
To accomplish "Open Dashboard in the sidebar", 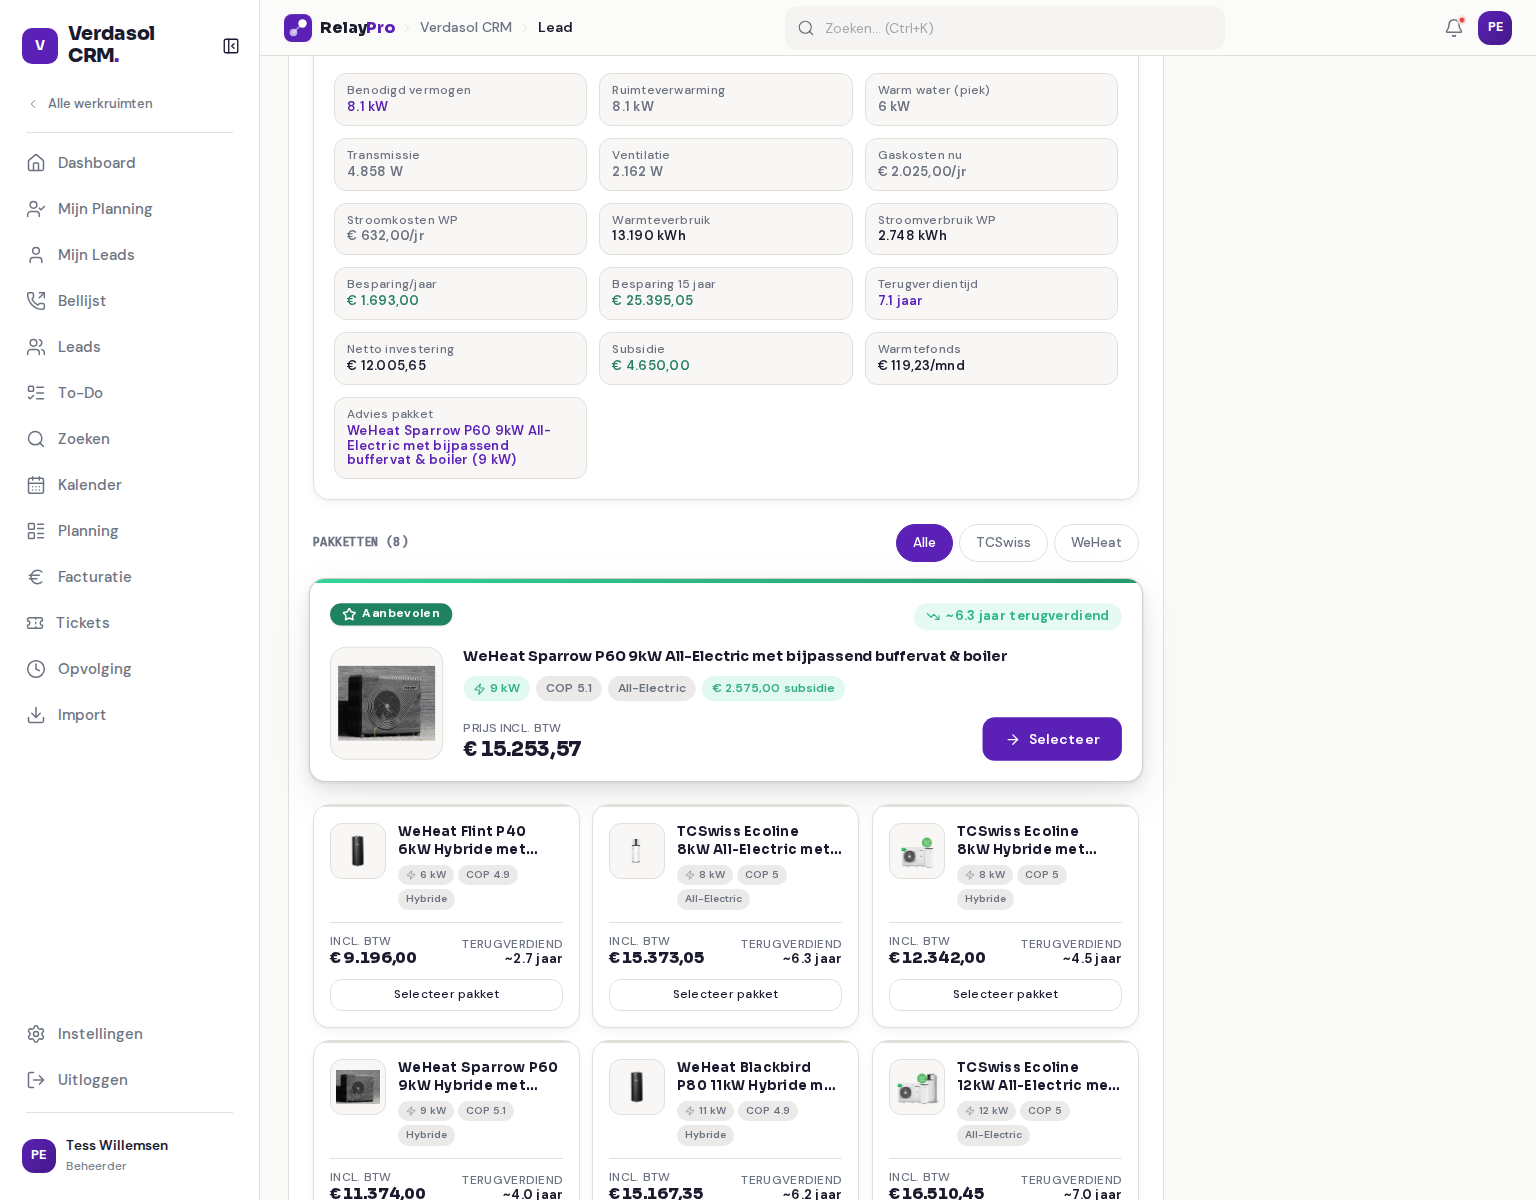I will (x=129, y=163).
